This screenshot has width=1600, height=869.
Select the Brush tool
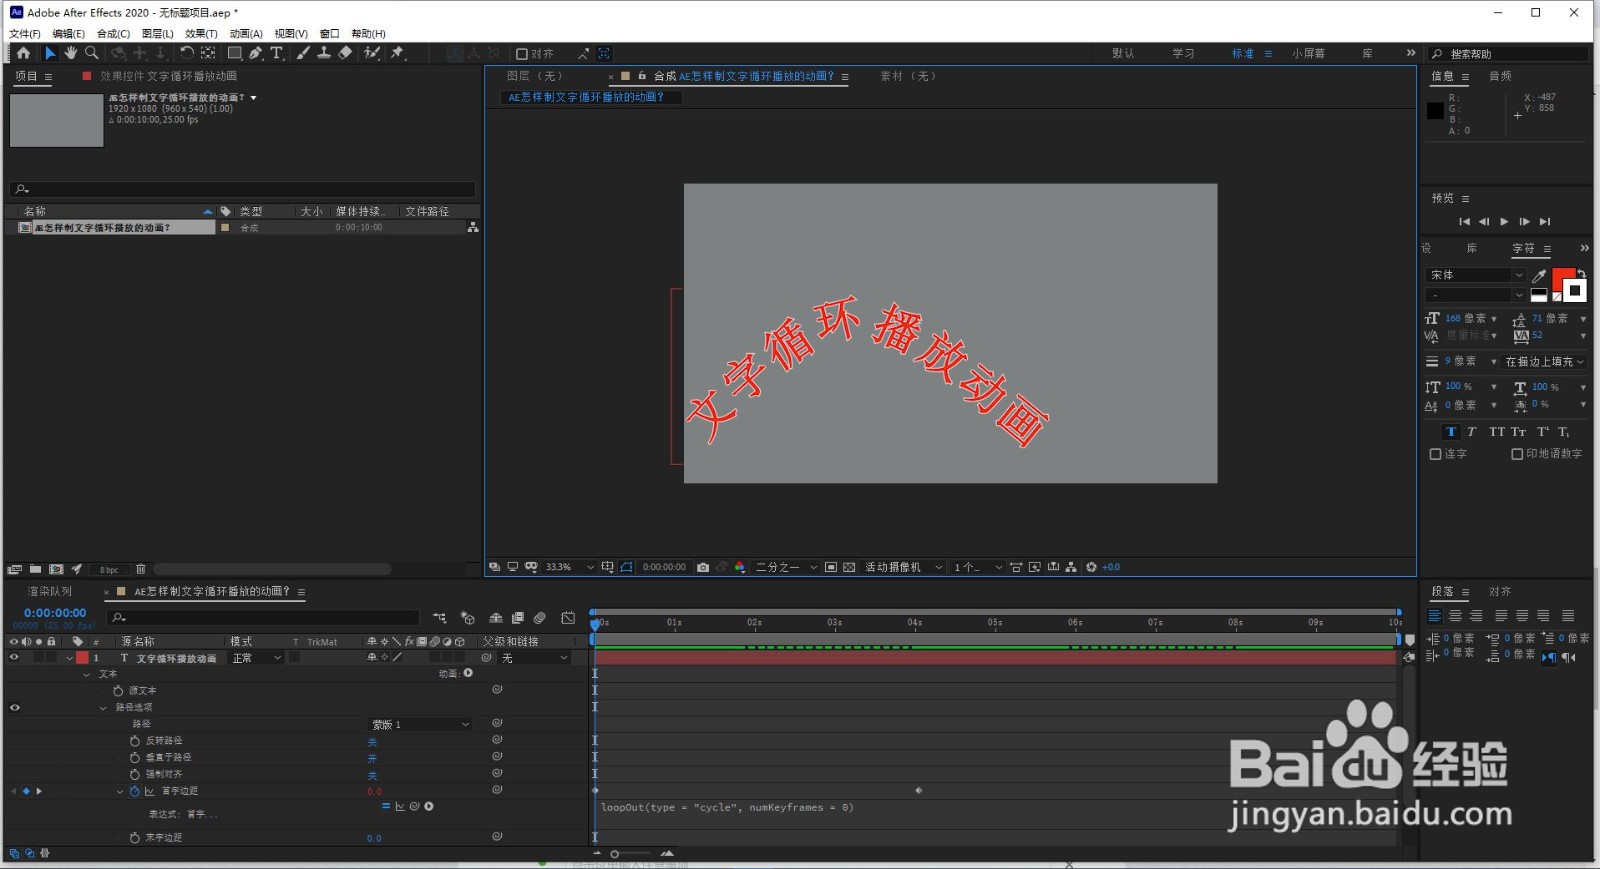(303, 53)
